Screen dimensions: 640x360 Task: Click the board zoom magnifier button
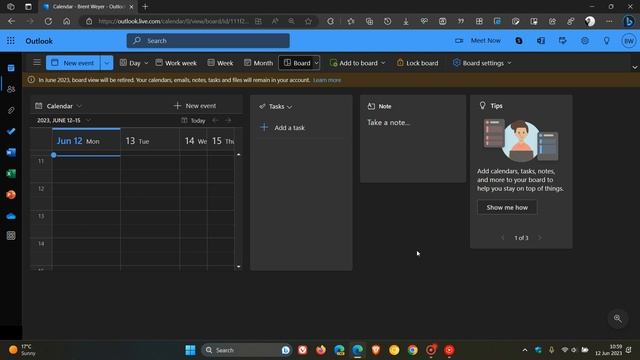[618, 318]
